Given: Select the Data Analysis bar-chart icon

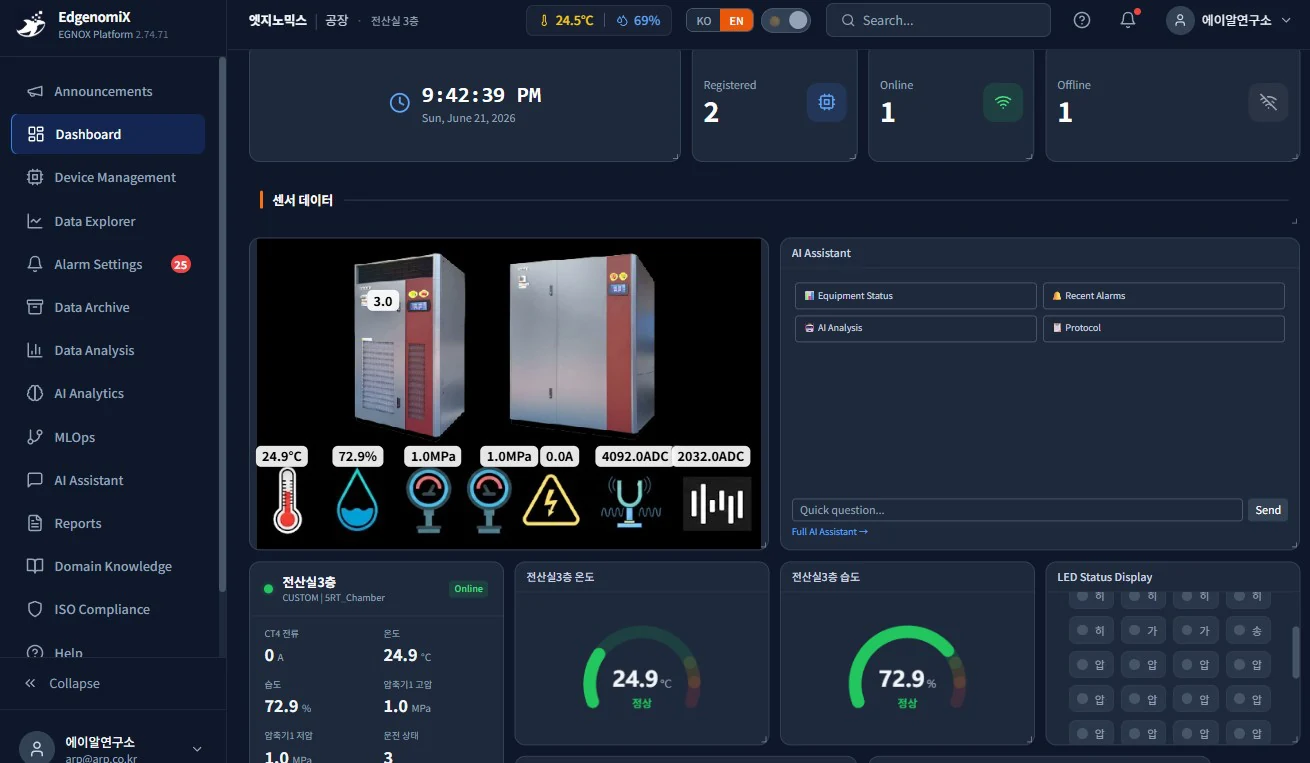Looking at the screenshot, I should (35, 350).
